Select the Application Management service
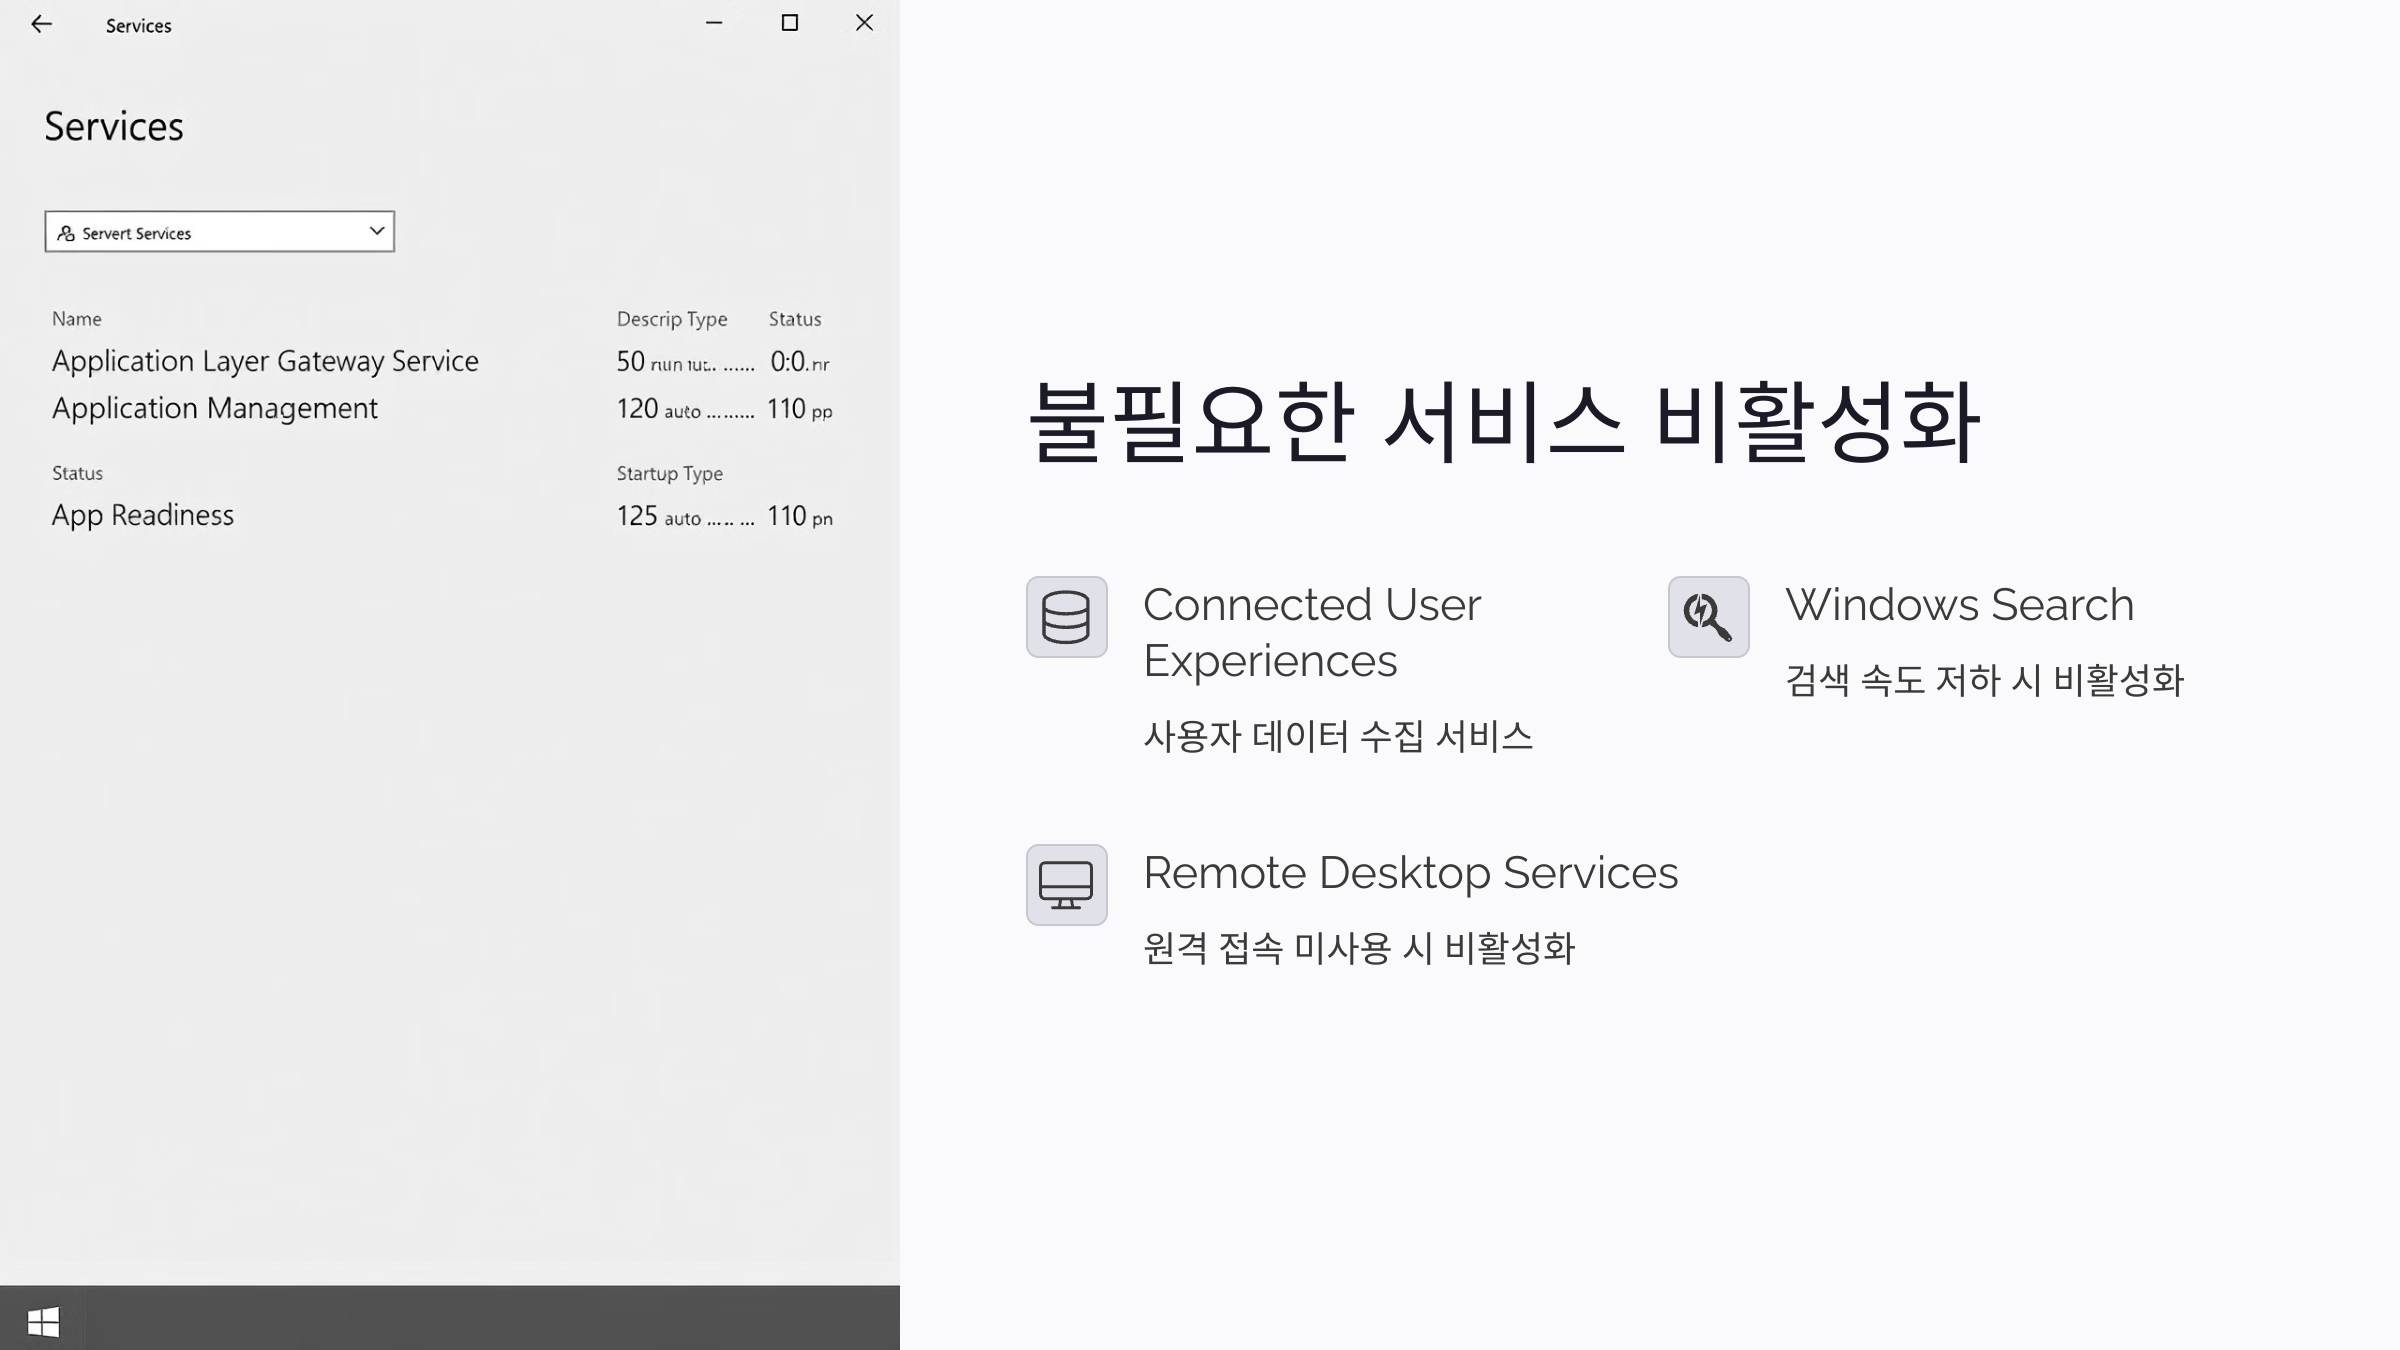The height and width of the screenshot is (1350, 2400). [x=215, y=408]
